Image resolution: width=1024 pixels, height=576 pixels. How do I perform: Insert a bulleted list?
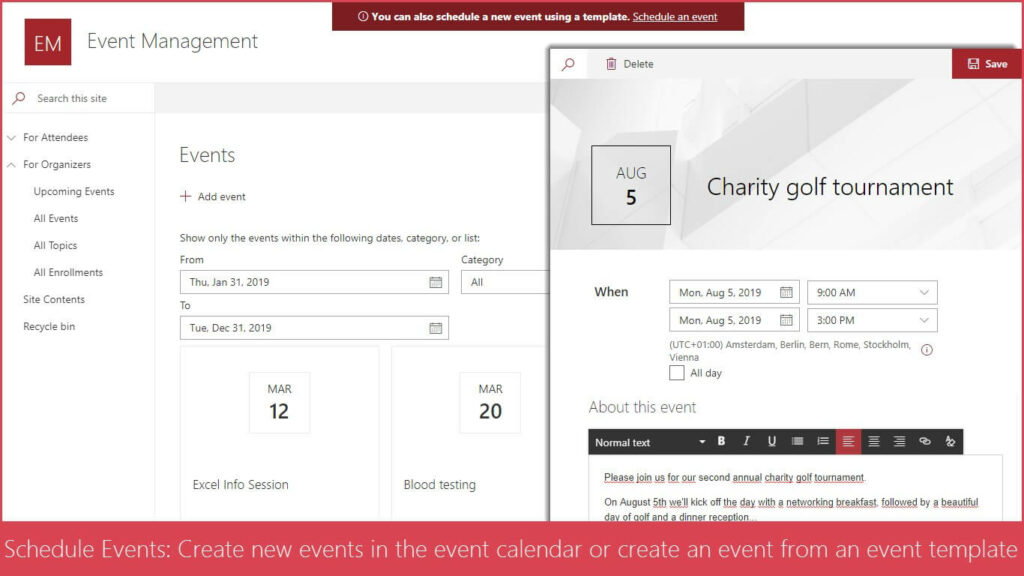[x=797, y=441]
